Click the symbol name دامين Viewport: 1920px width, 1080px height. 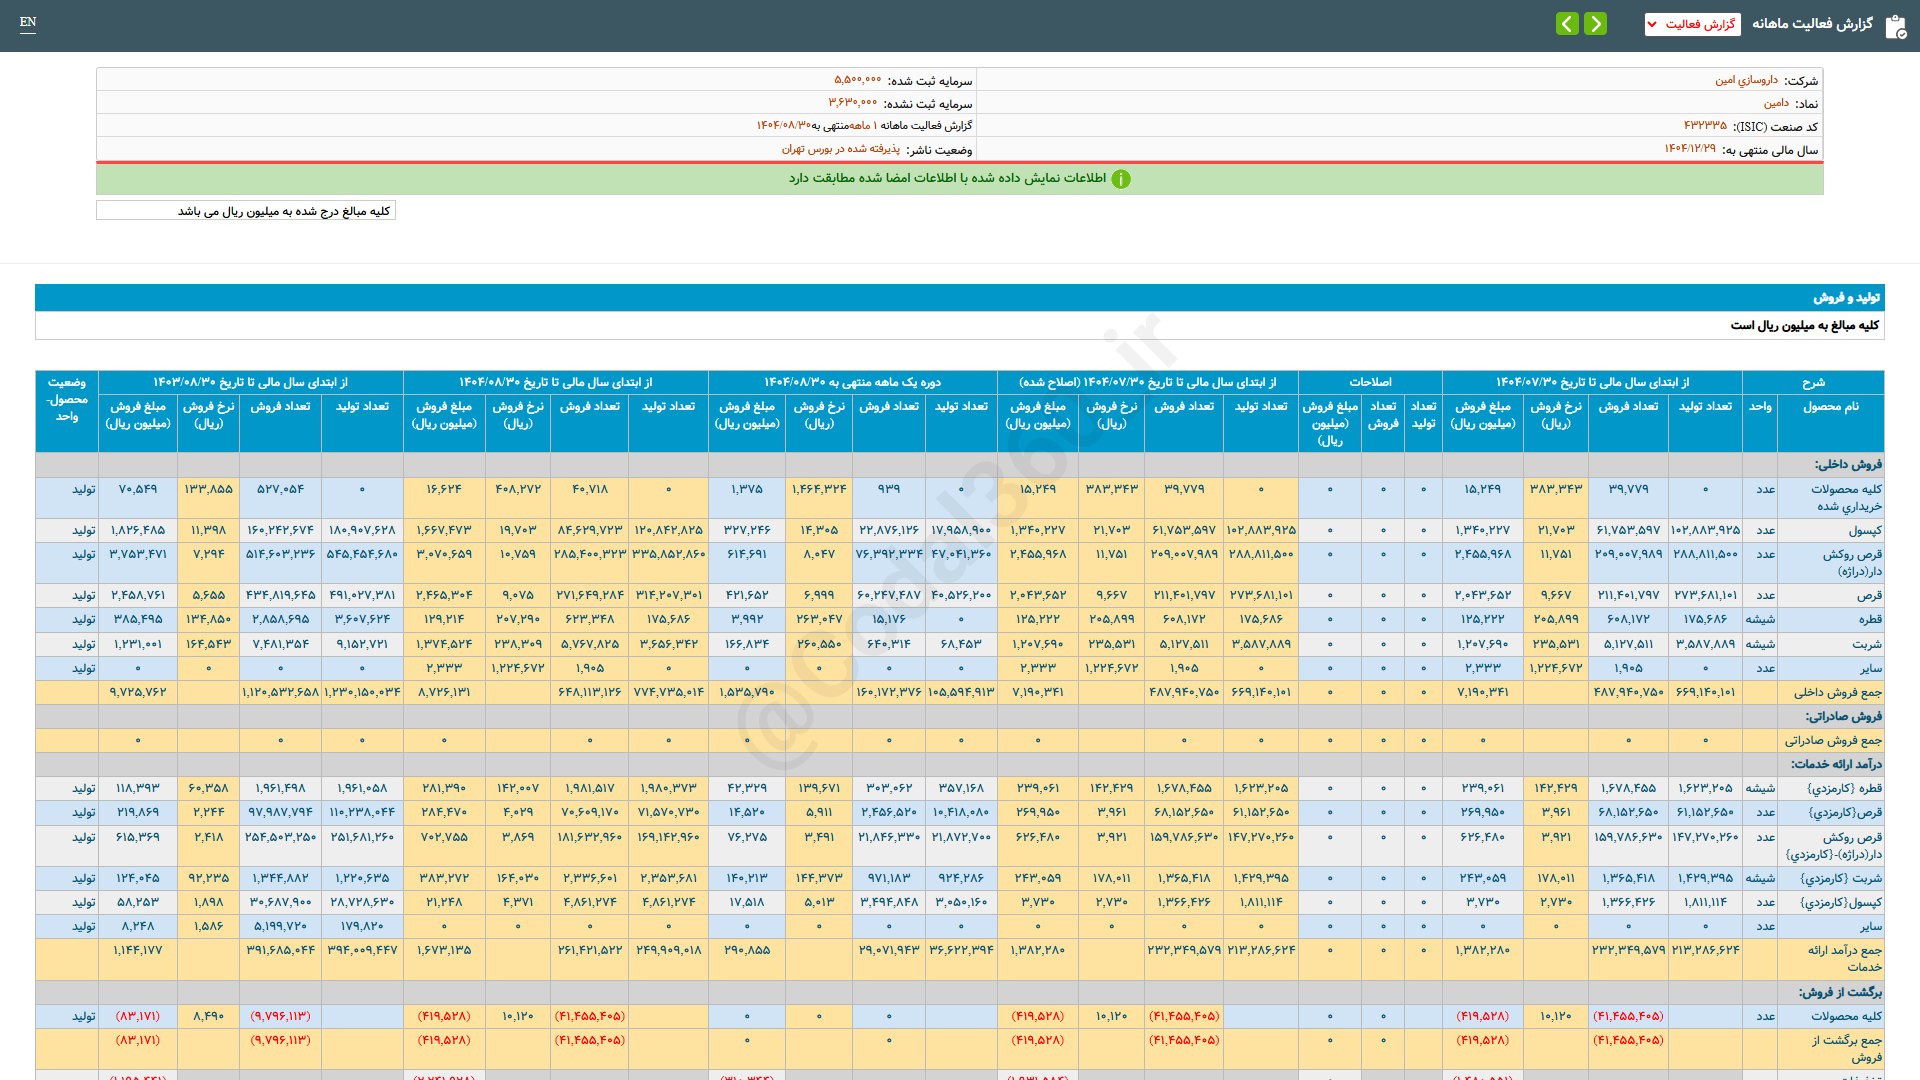click(x=1776, y=103)
